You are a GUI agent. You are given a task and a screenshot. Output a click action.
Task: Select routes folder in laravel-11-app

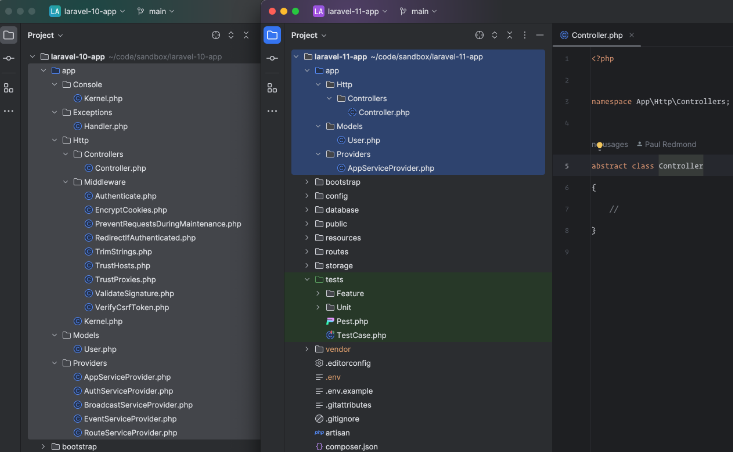pos(337,251)
